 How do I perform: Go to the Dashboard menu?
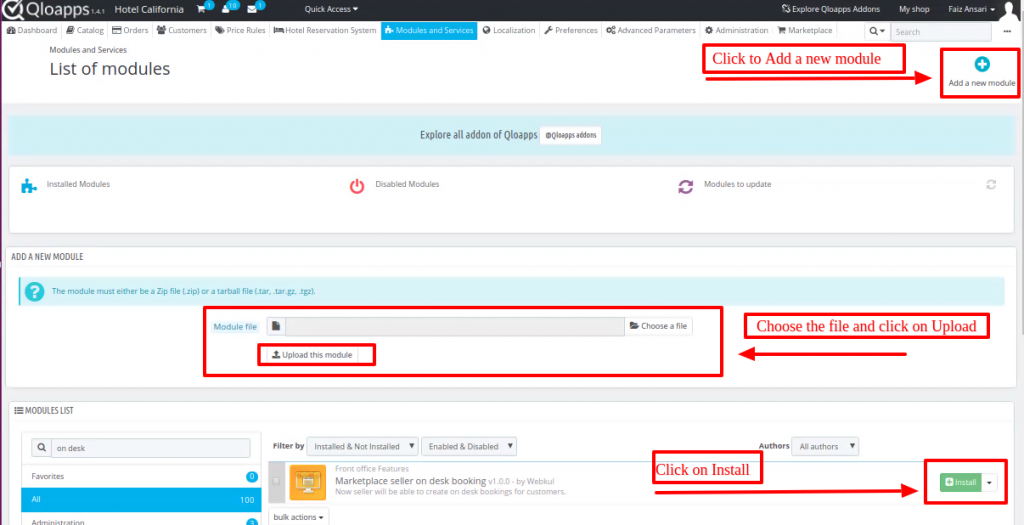tap(32, 30)
